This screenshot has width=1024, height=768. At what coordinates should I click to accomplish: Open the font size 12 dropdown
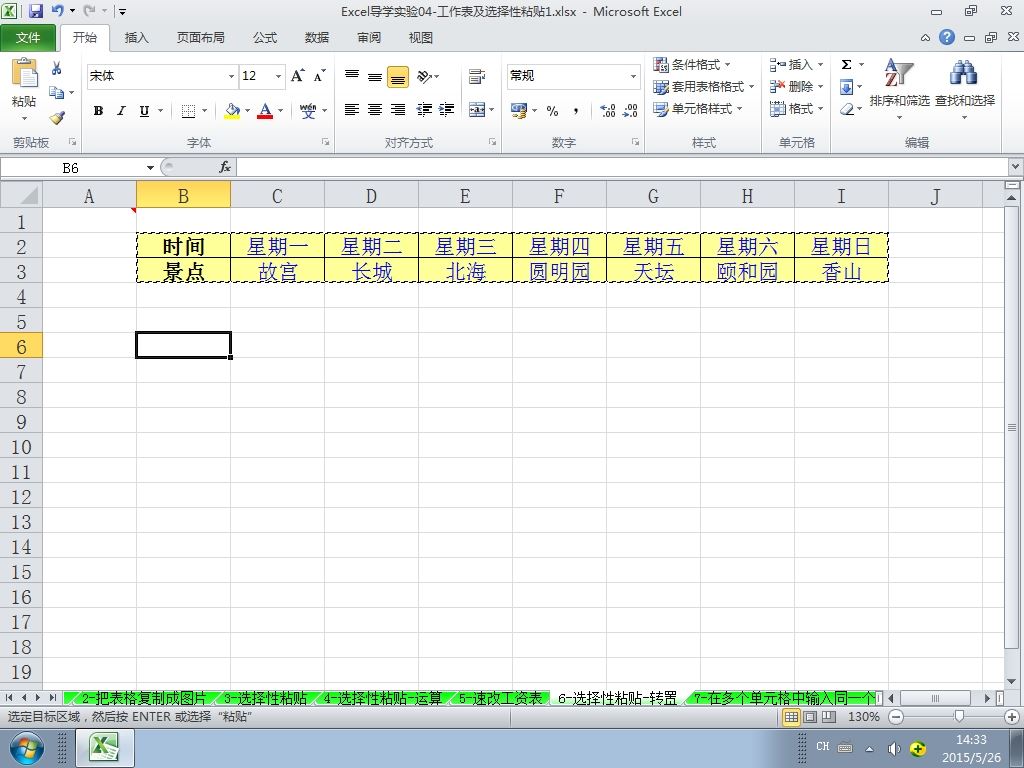point(278,76)
